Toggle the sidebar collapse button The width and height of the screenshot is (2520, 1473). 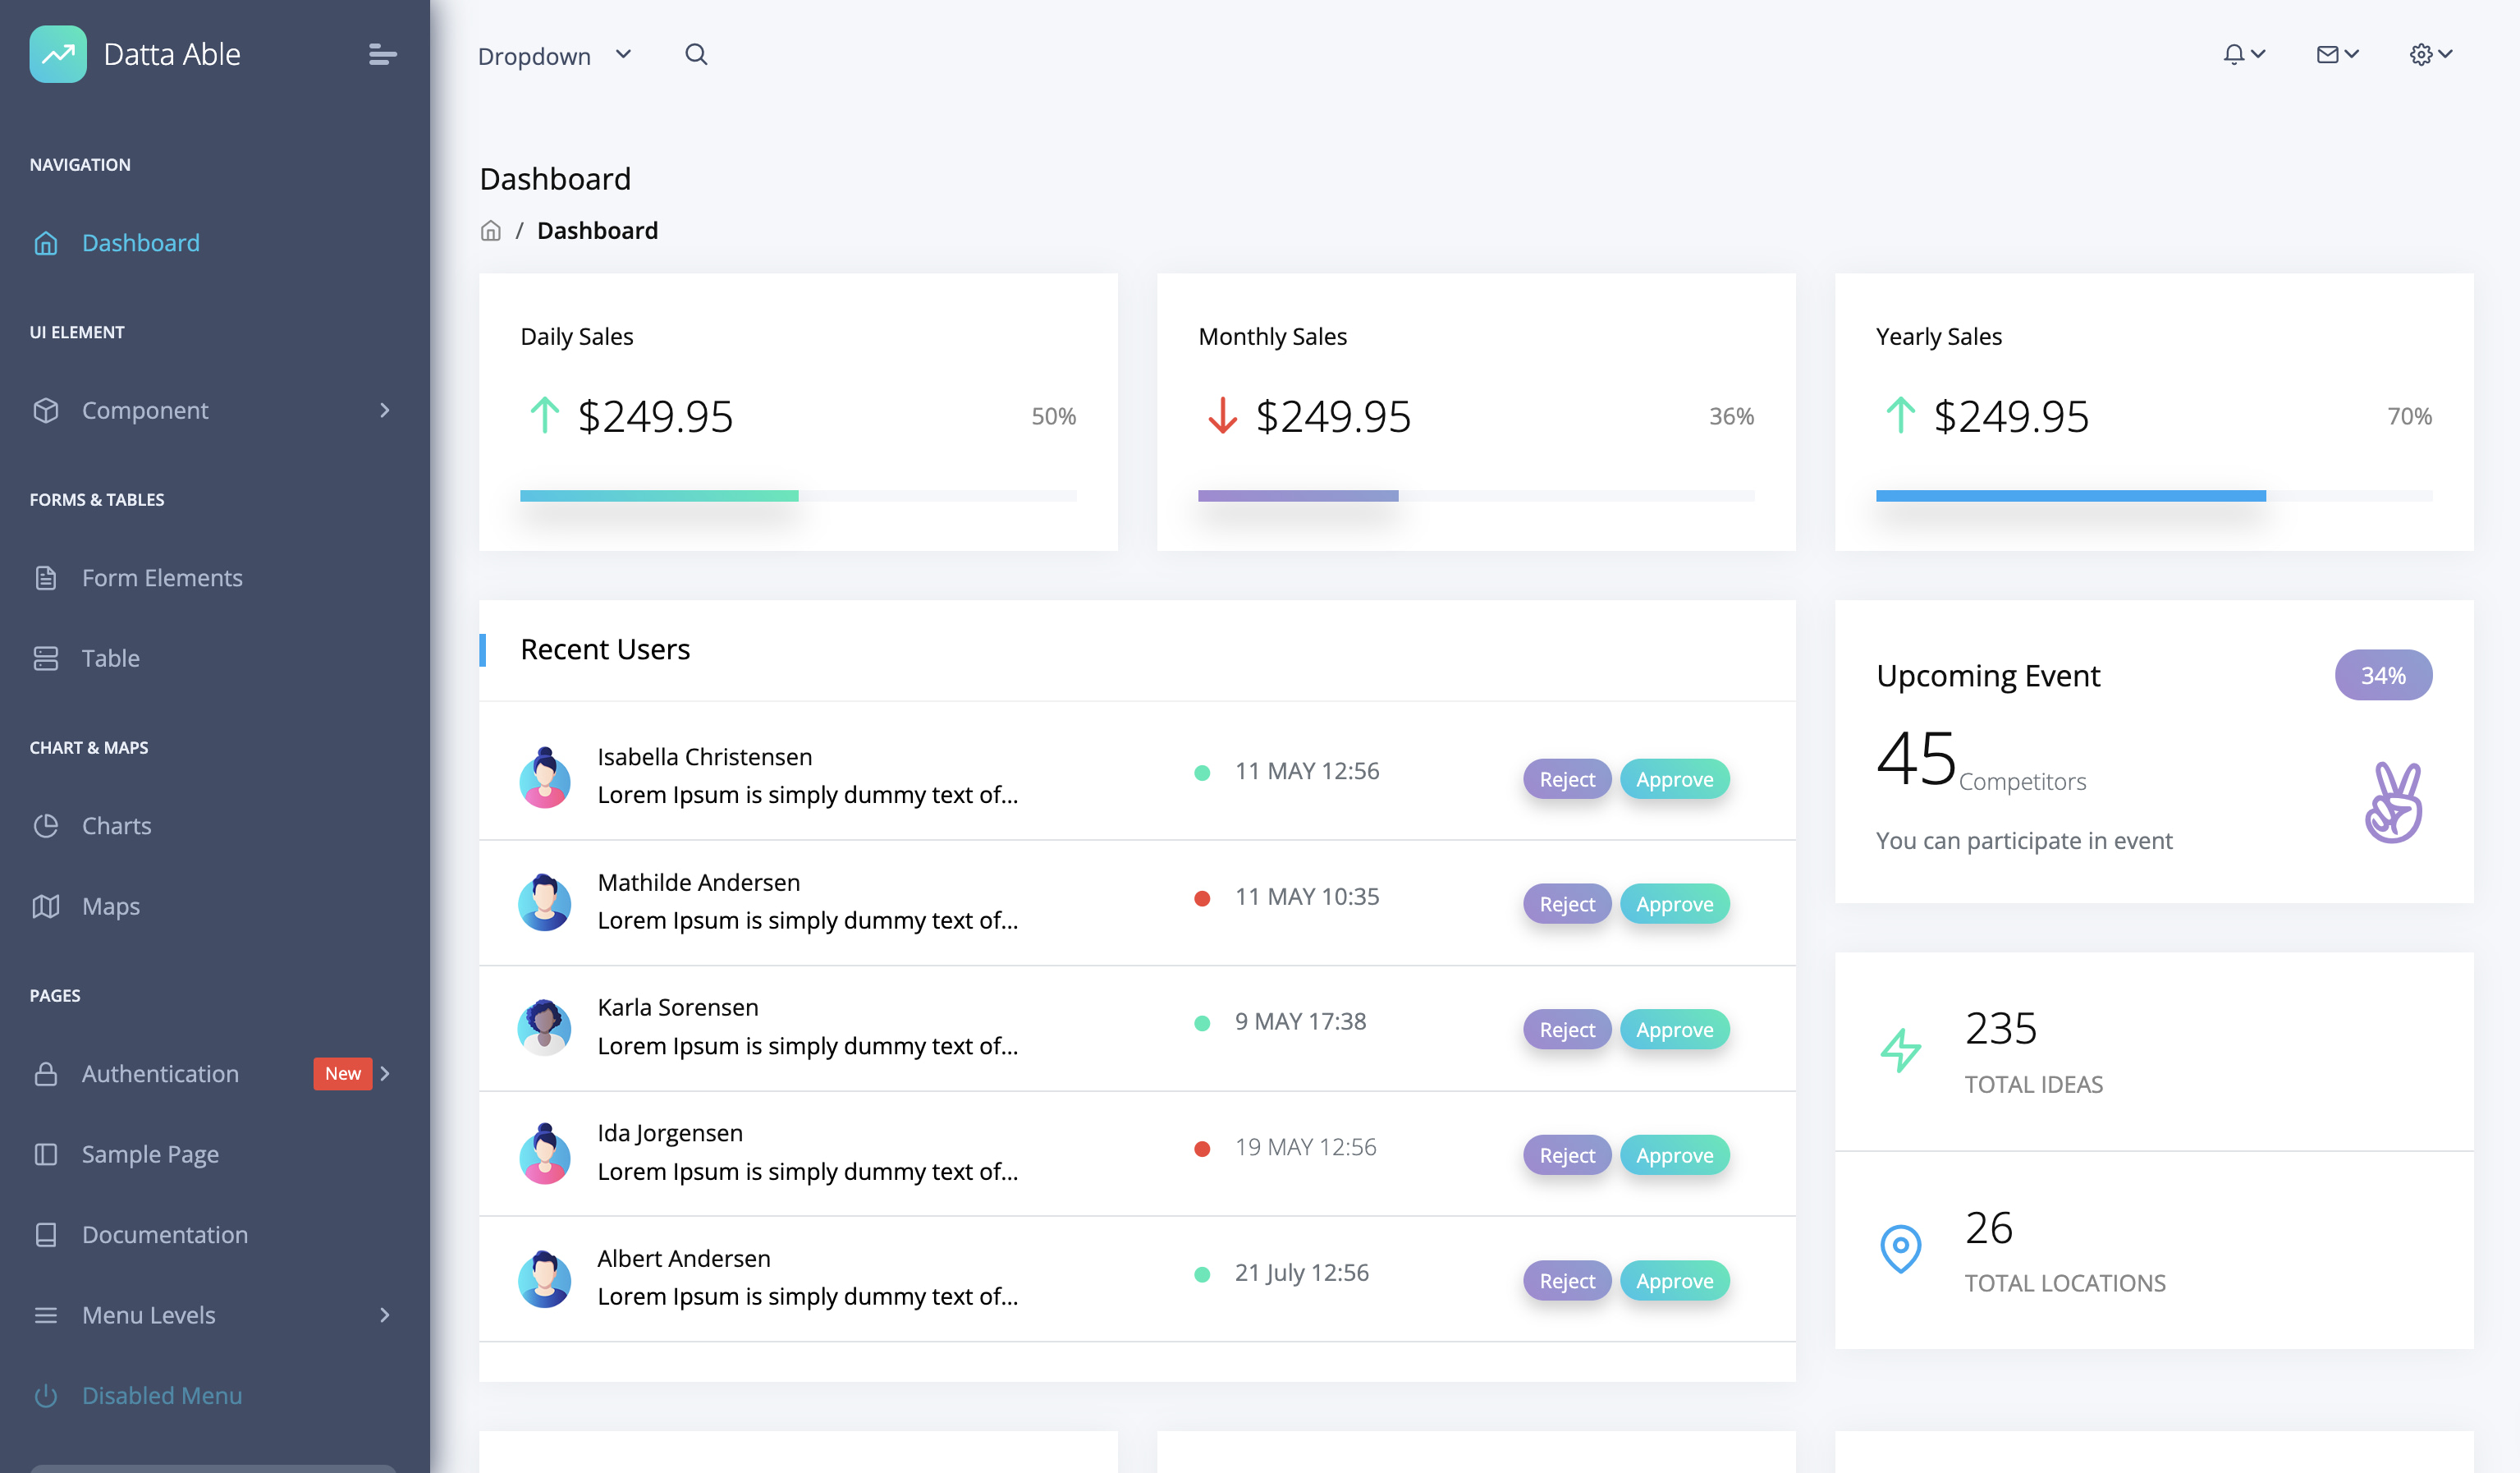(382, 54)
